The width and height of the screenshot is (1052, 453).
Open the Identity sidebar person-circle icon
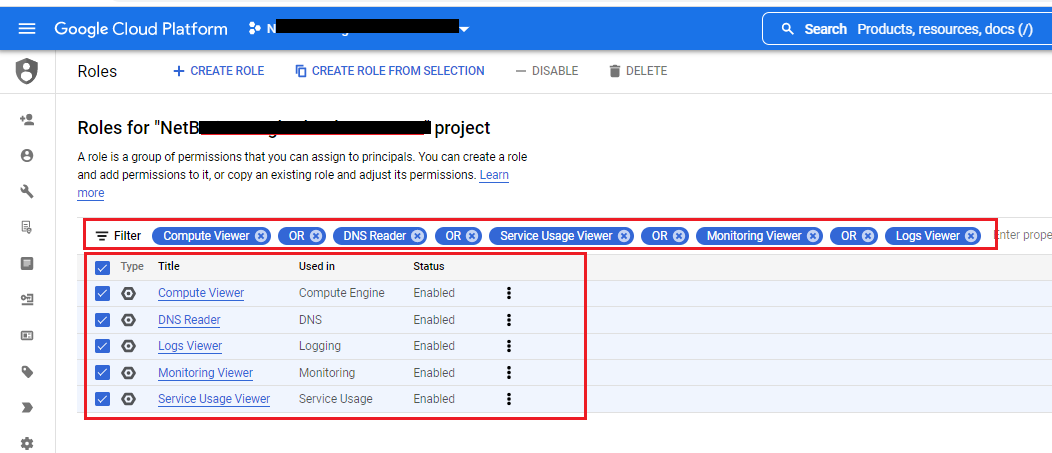coord(27,156)
